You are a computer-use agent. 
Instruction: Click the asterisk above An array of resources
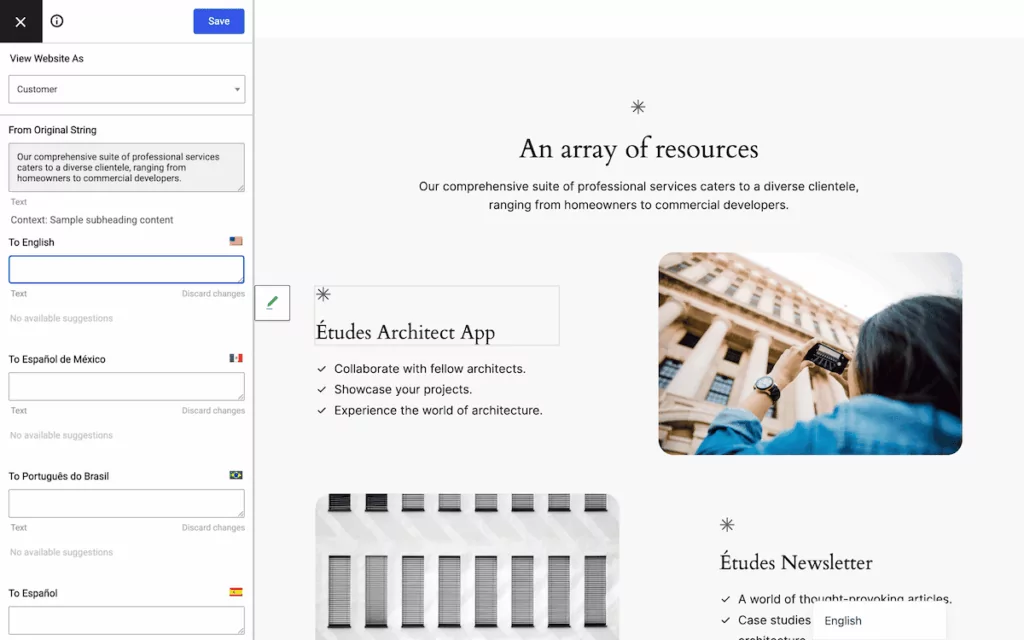click(638, 107)
